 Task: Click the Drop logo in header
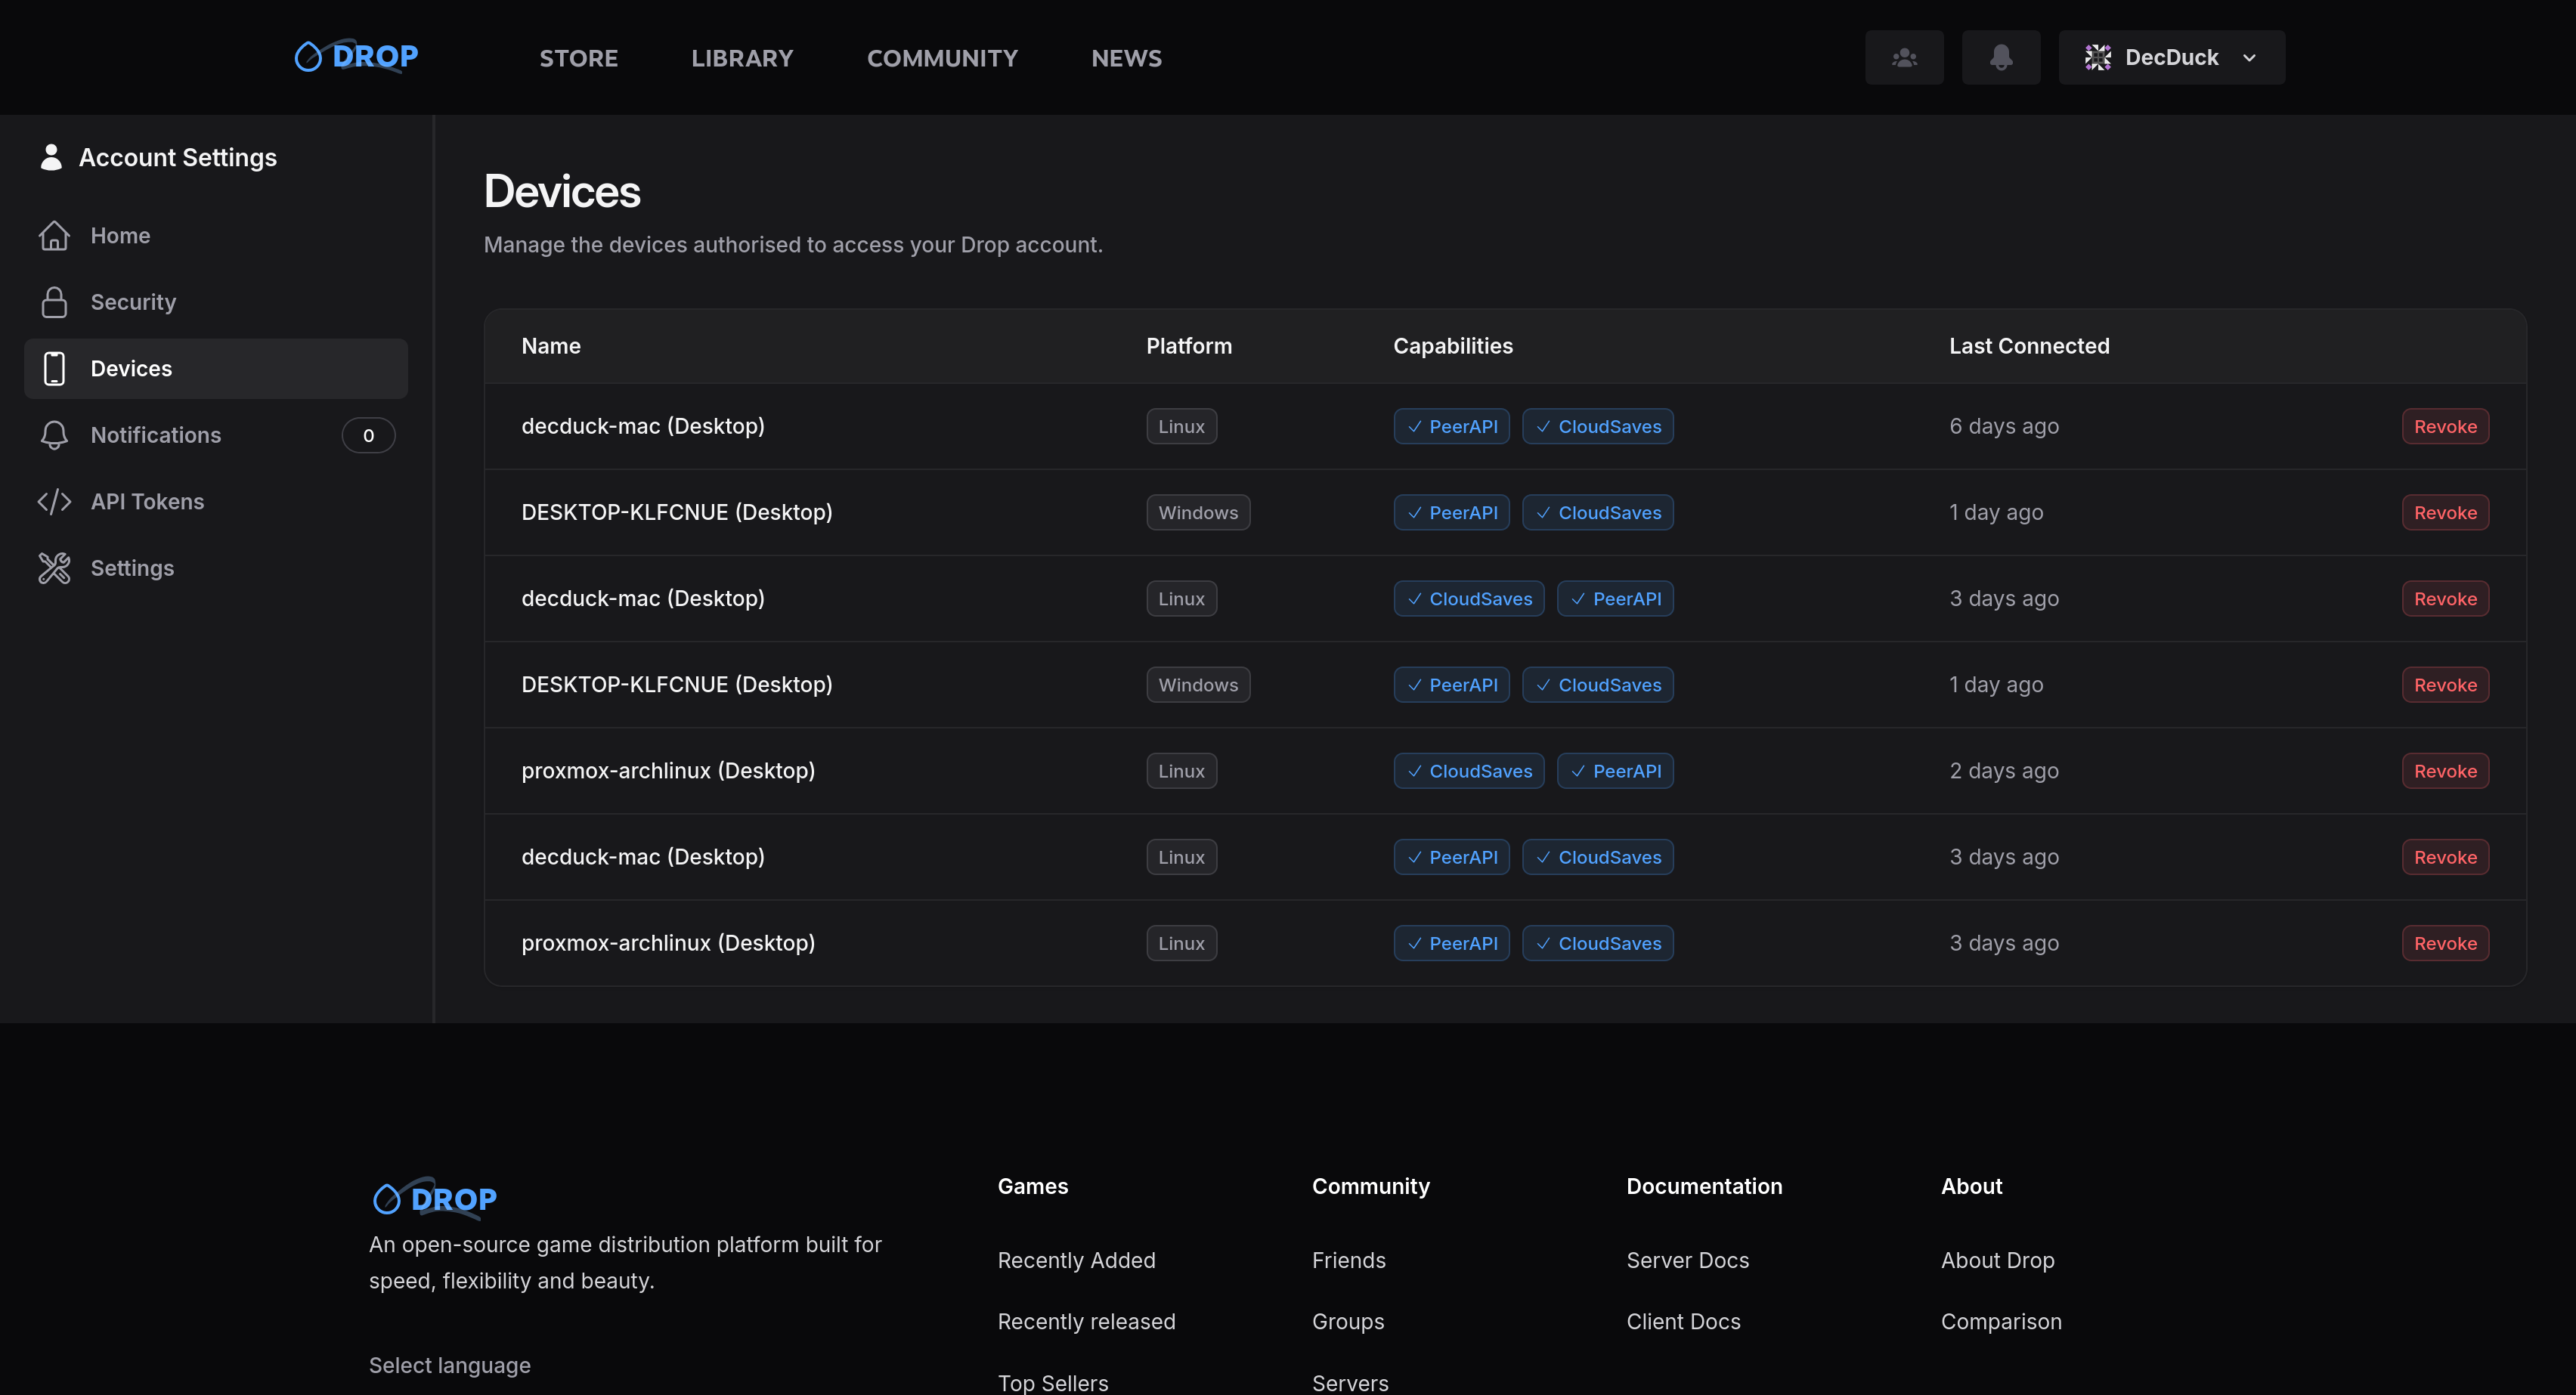point(356,57)
